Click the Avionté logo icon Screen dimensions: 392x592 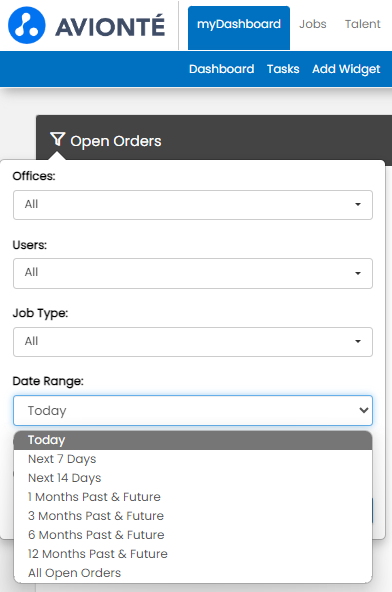[27, 25]
